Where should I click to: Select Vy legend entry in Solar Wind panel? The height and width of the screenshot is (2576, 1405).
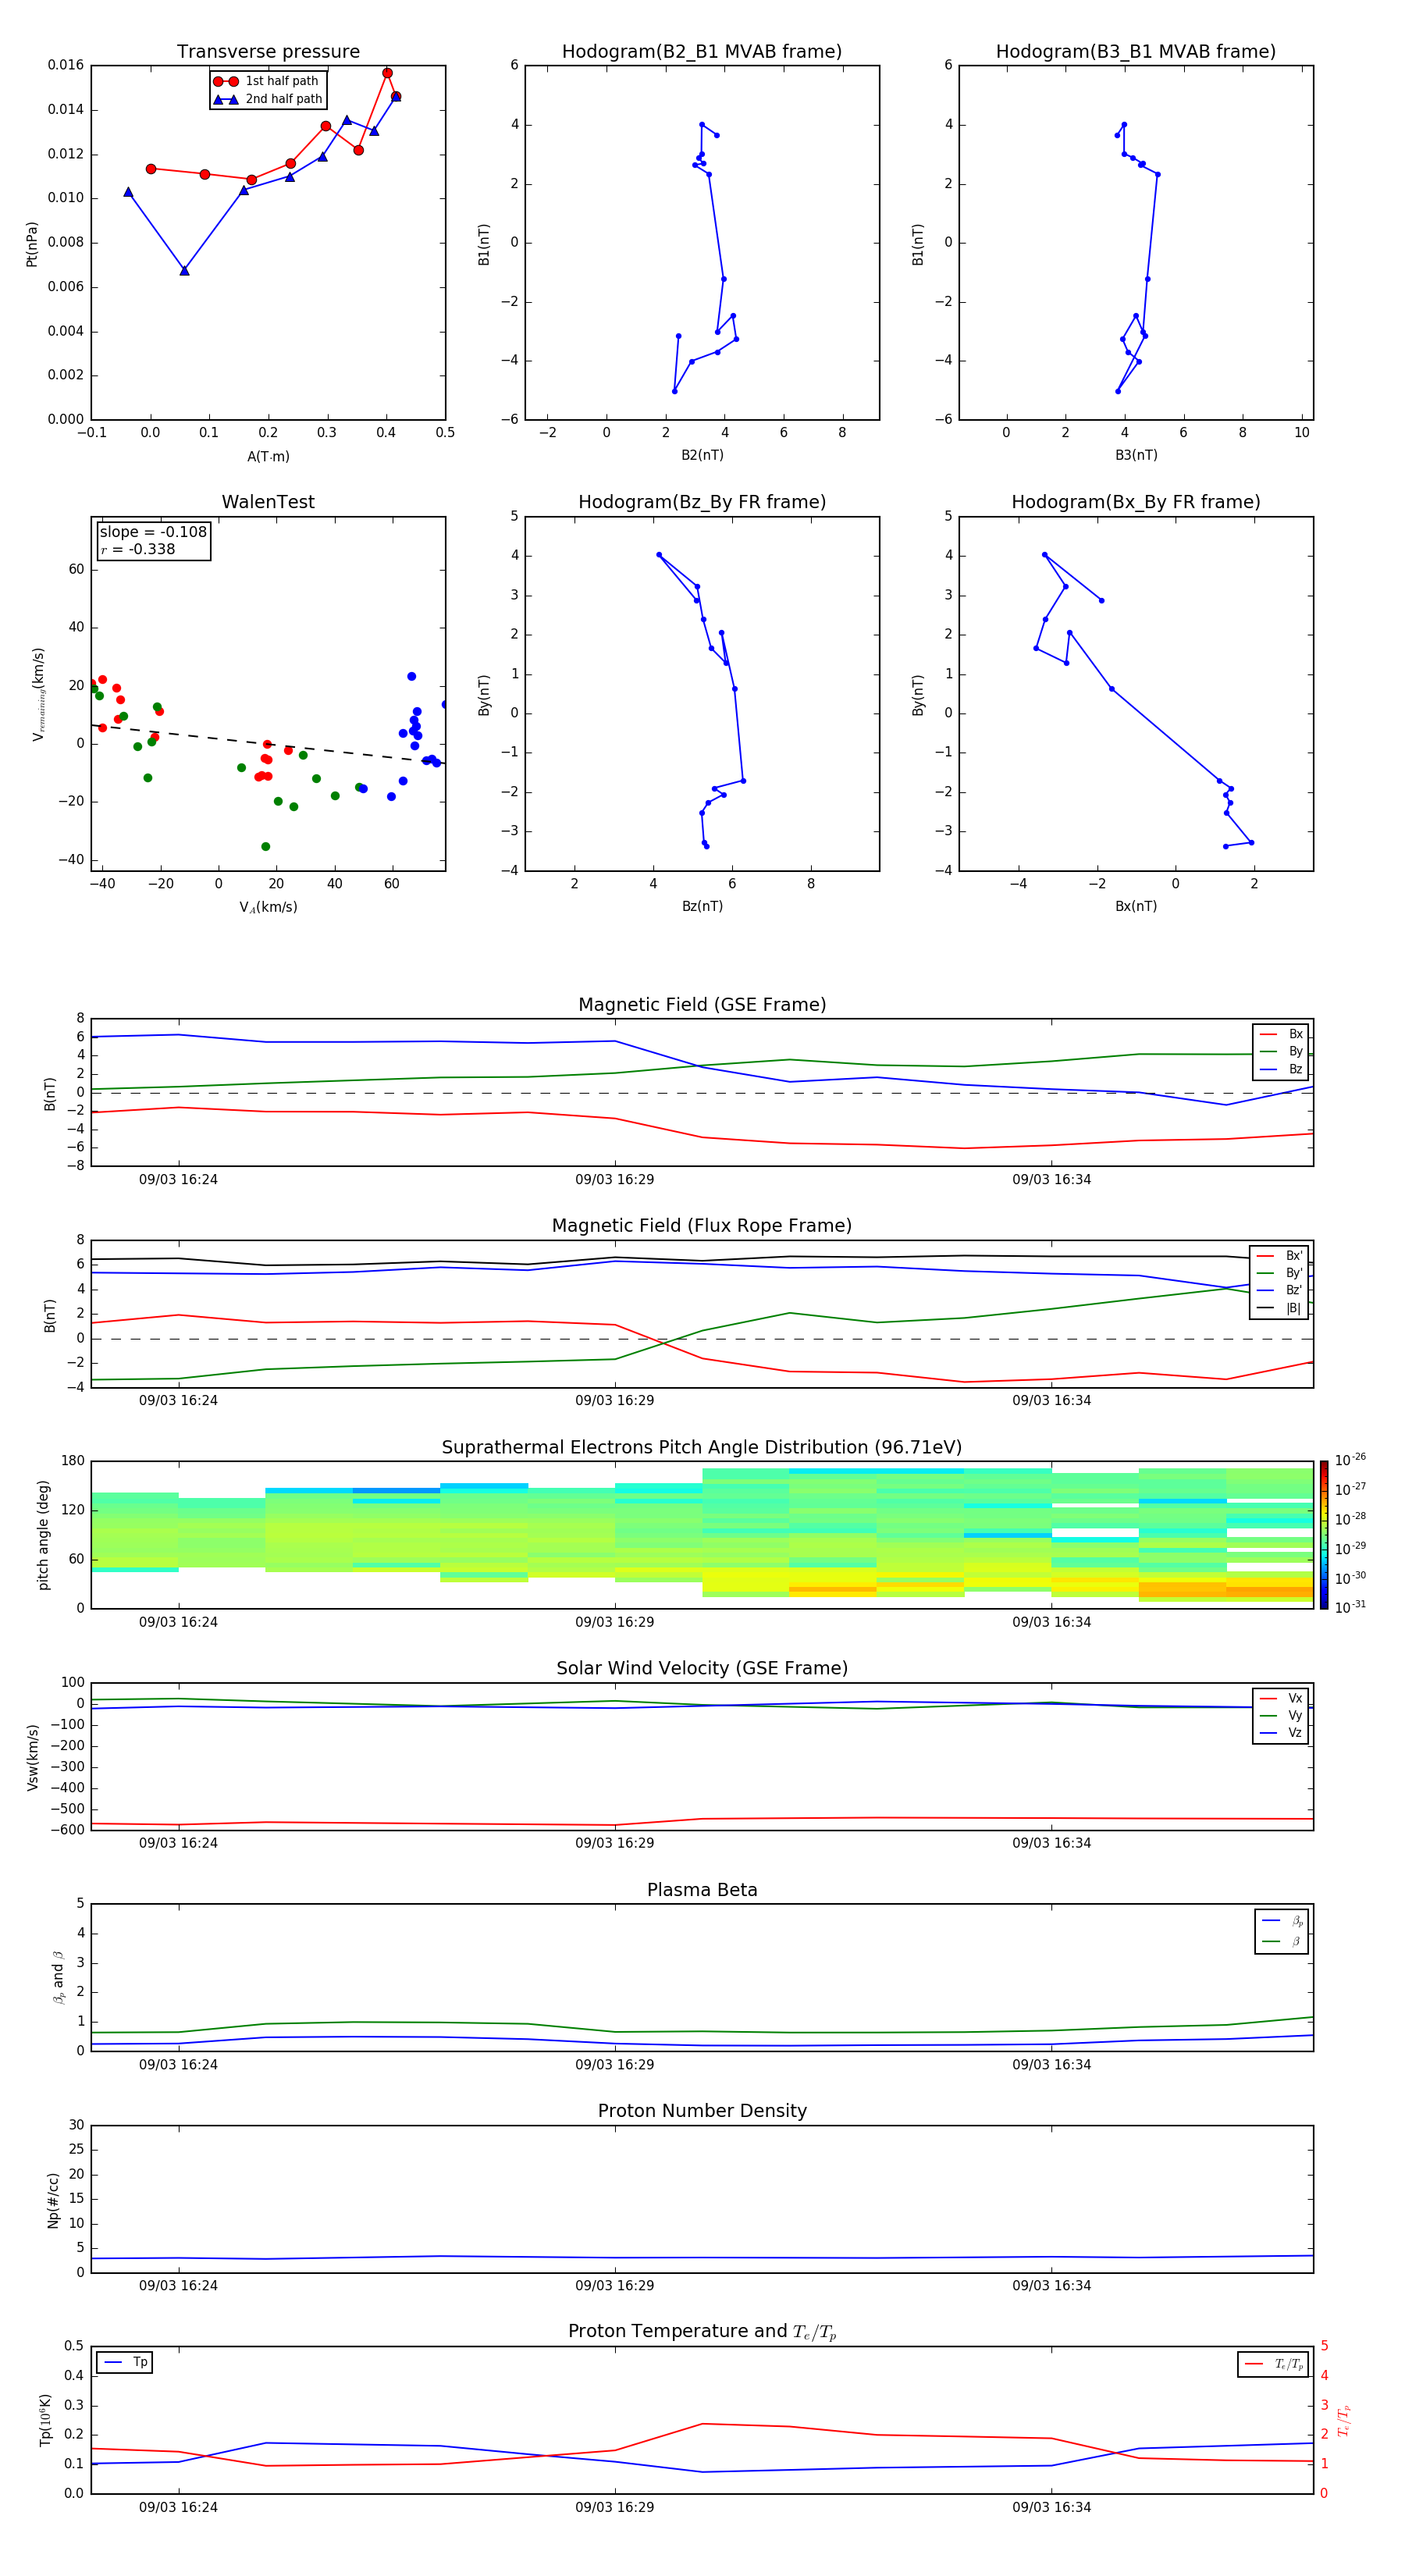1282,1715
